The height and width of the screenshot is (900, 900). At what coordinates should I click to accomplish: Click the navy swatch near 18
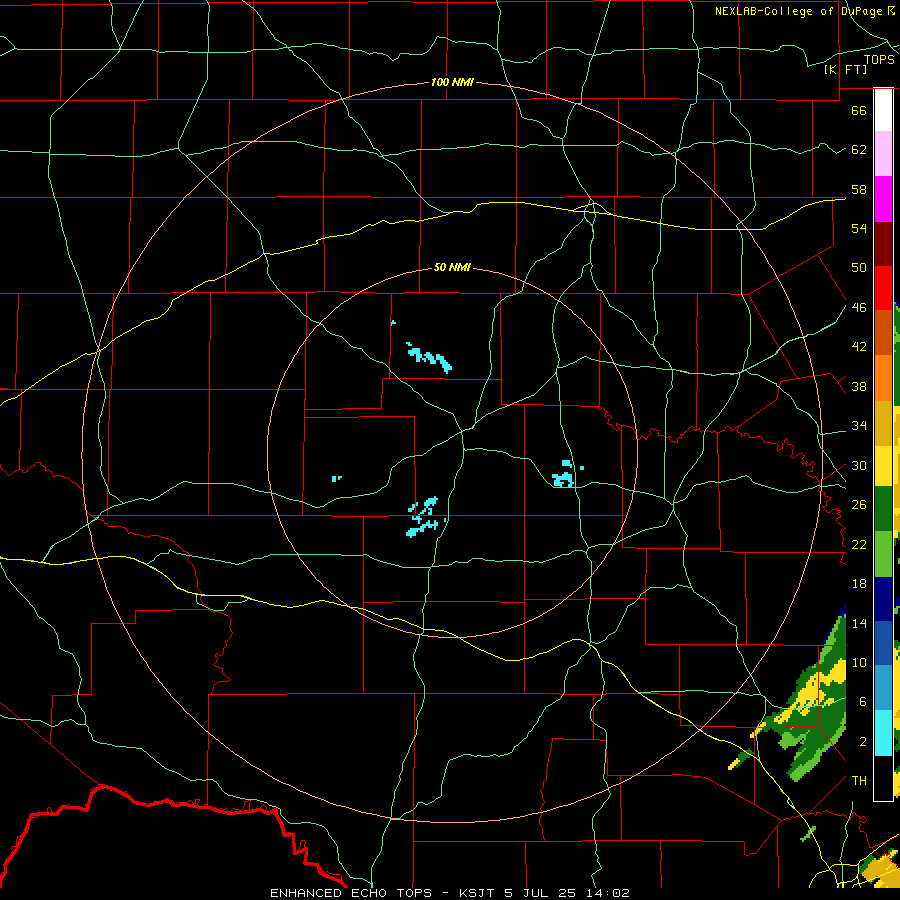(x=883, y=599)
